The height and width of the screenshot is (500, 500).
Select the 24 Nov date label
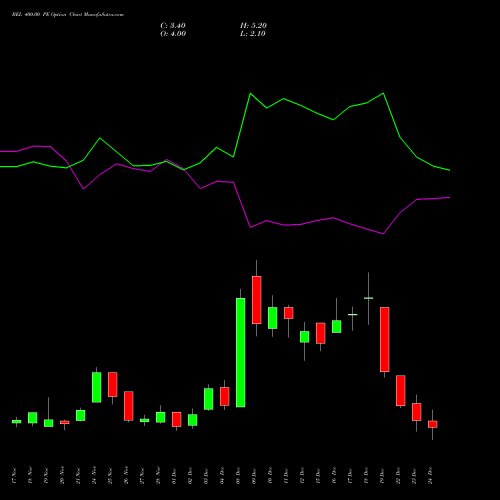pyautogui.click(x=94, y=476)
